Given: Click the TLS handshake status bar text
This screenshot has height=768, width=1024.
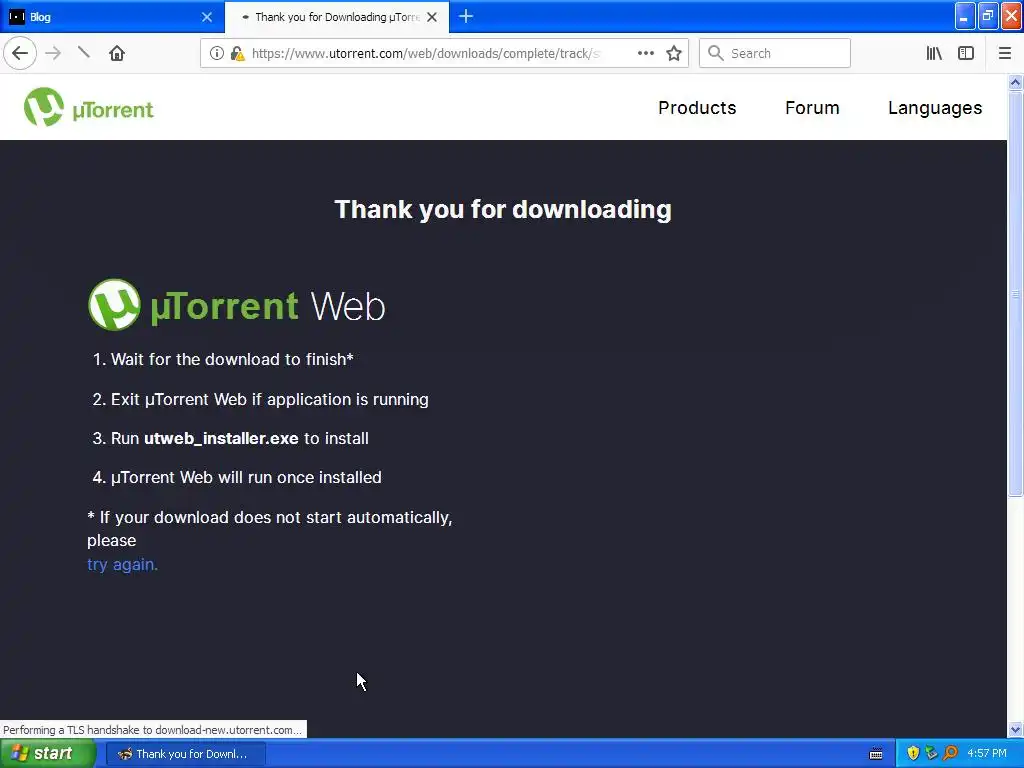Looking at the screenshot, I should click(x=153, y=729).
